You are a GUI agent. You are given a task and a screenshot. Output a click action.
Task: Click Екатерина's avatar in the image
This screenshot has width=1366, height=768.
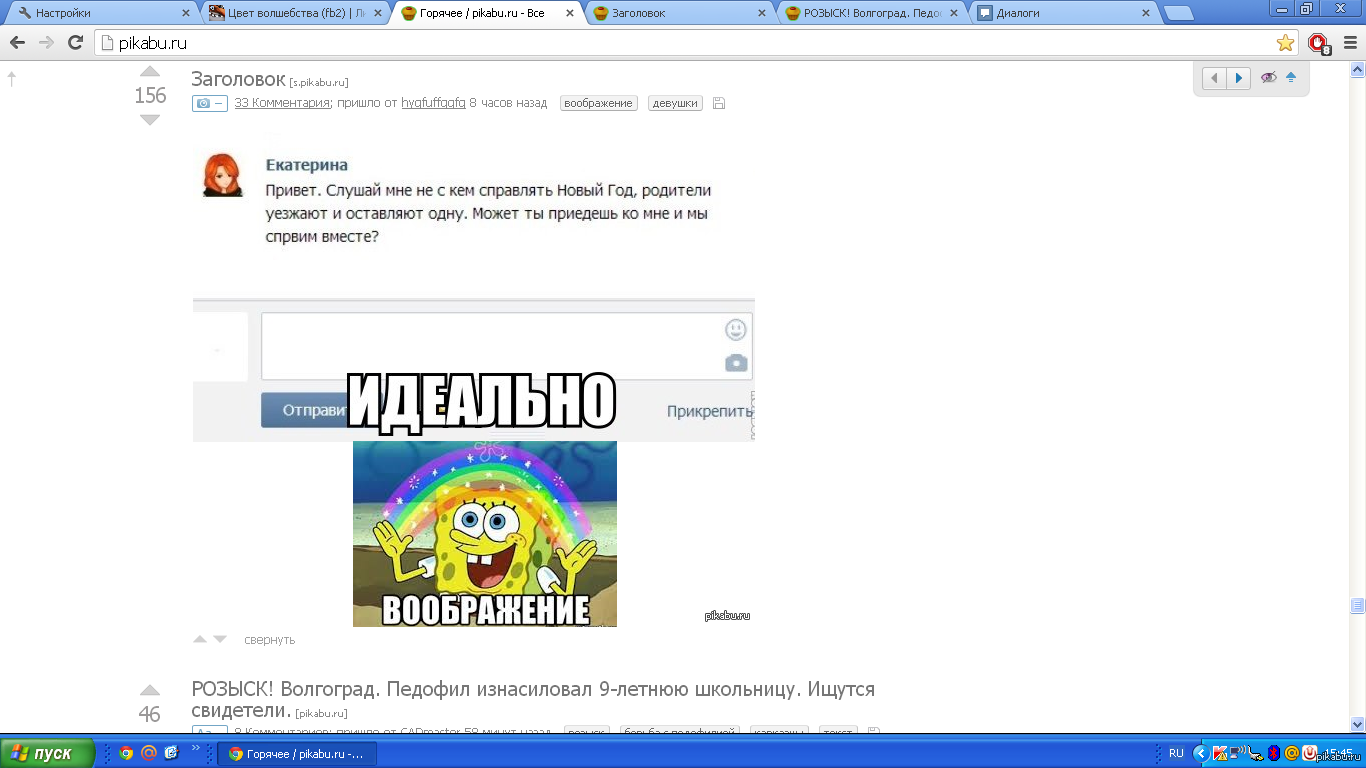click(x=223, y=174)
